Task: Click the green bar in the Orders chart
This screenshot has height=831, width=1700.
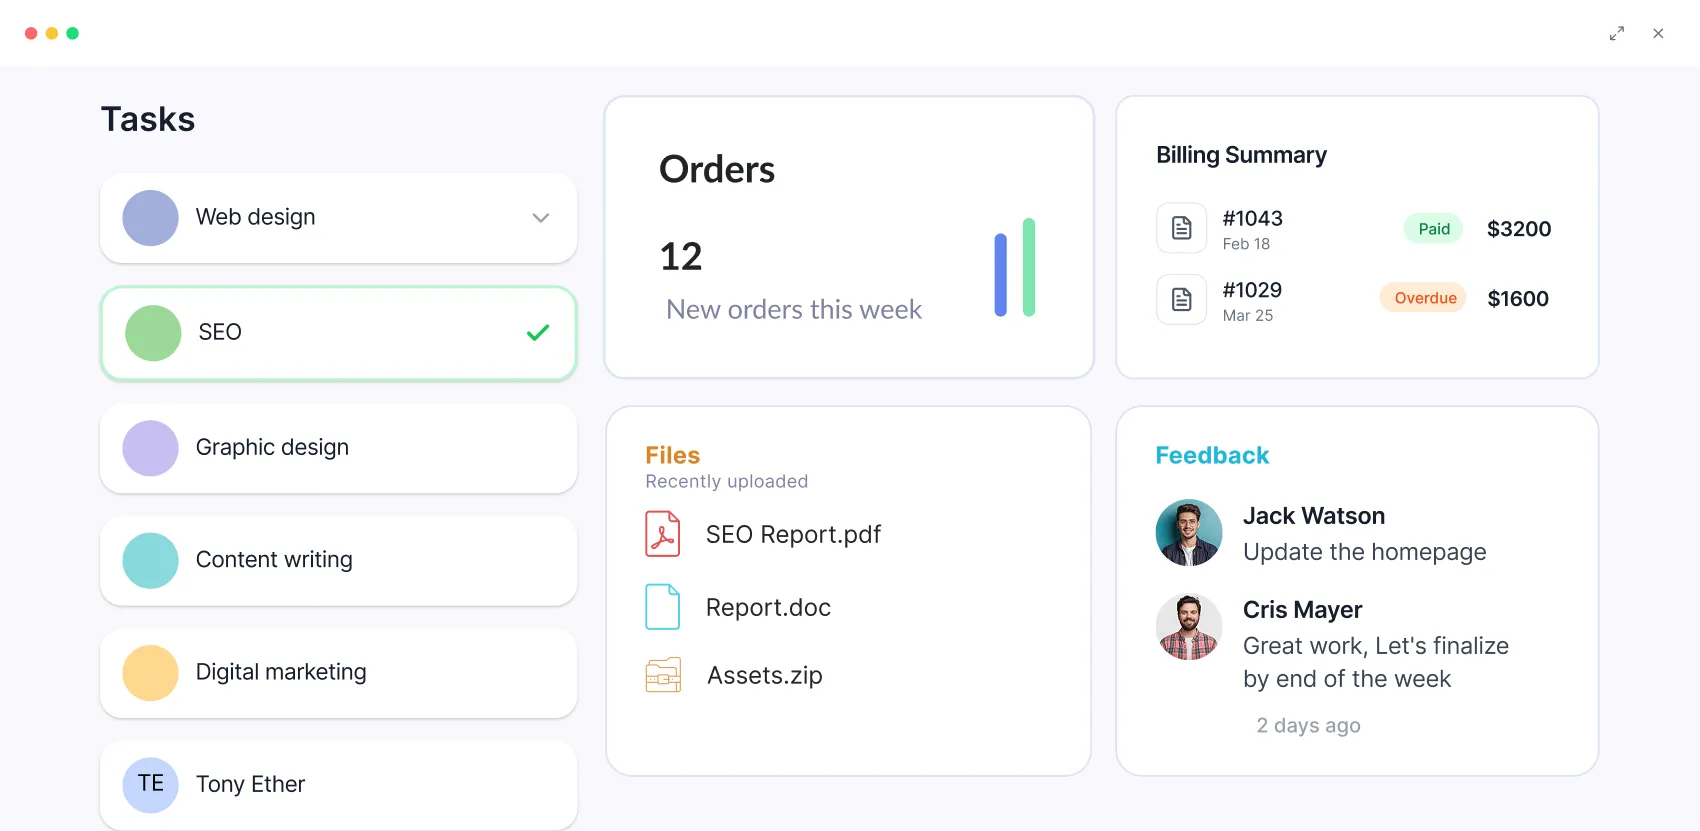Action: (x=1029, y=267)
